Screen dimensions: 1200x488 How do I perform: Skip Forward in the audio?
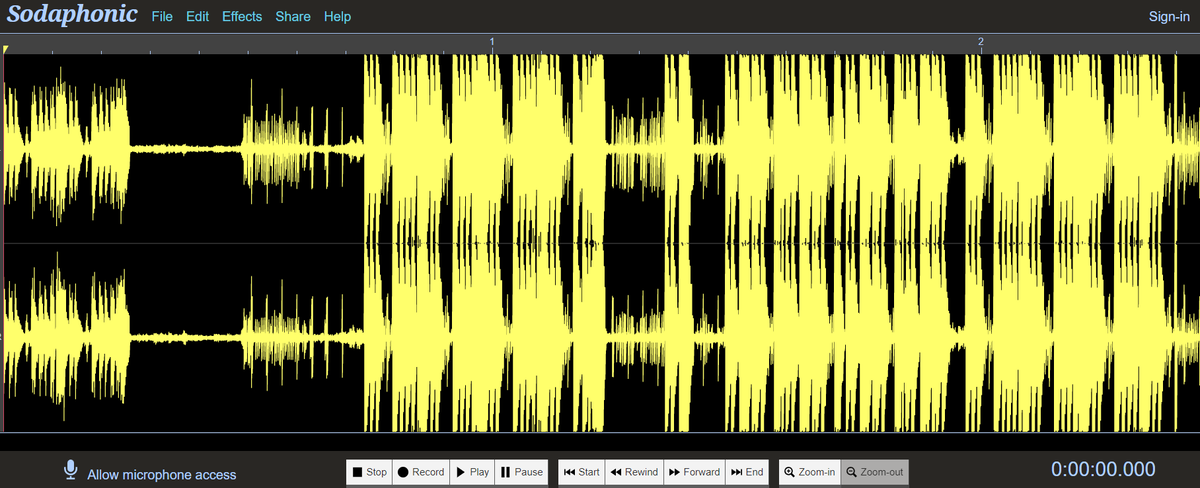(x=694, y=472)
